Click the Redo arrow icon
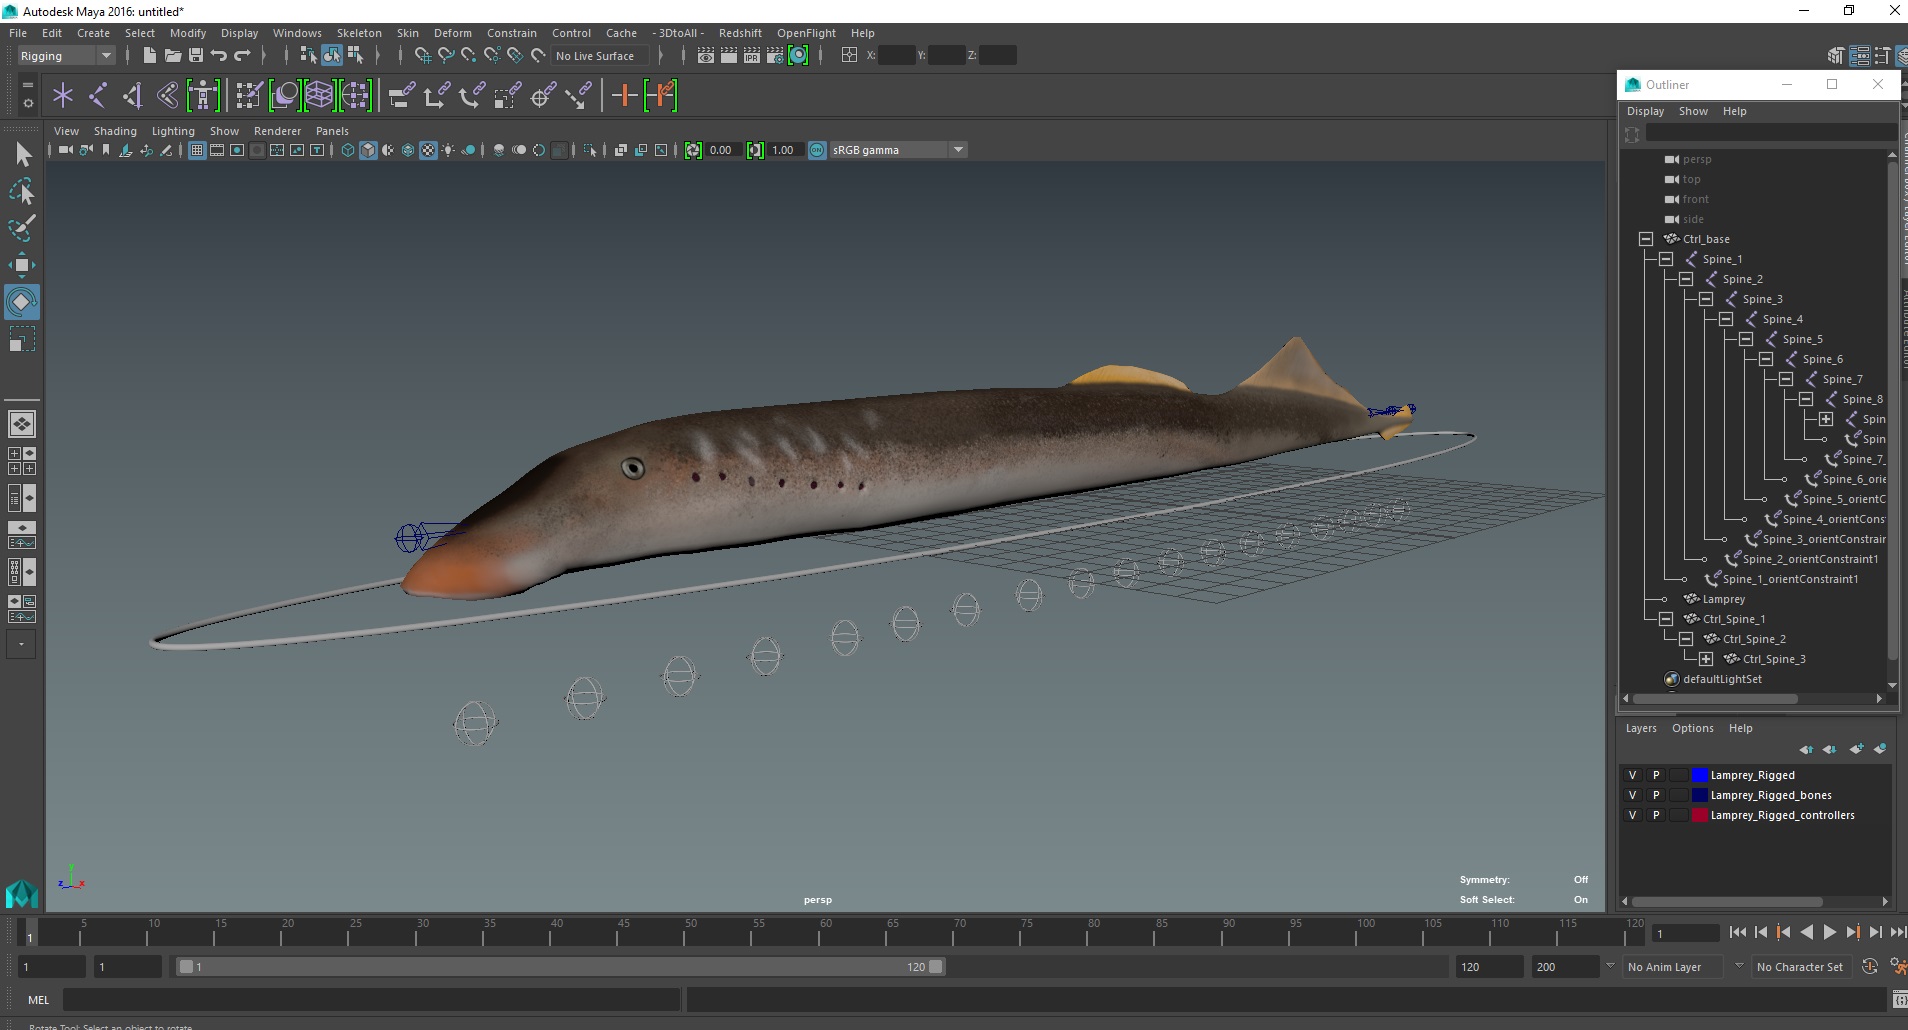 tap(242, 56)
